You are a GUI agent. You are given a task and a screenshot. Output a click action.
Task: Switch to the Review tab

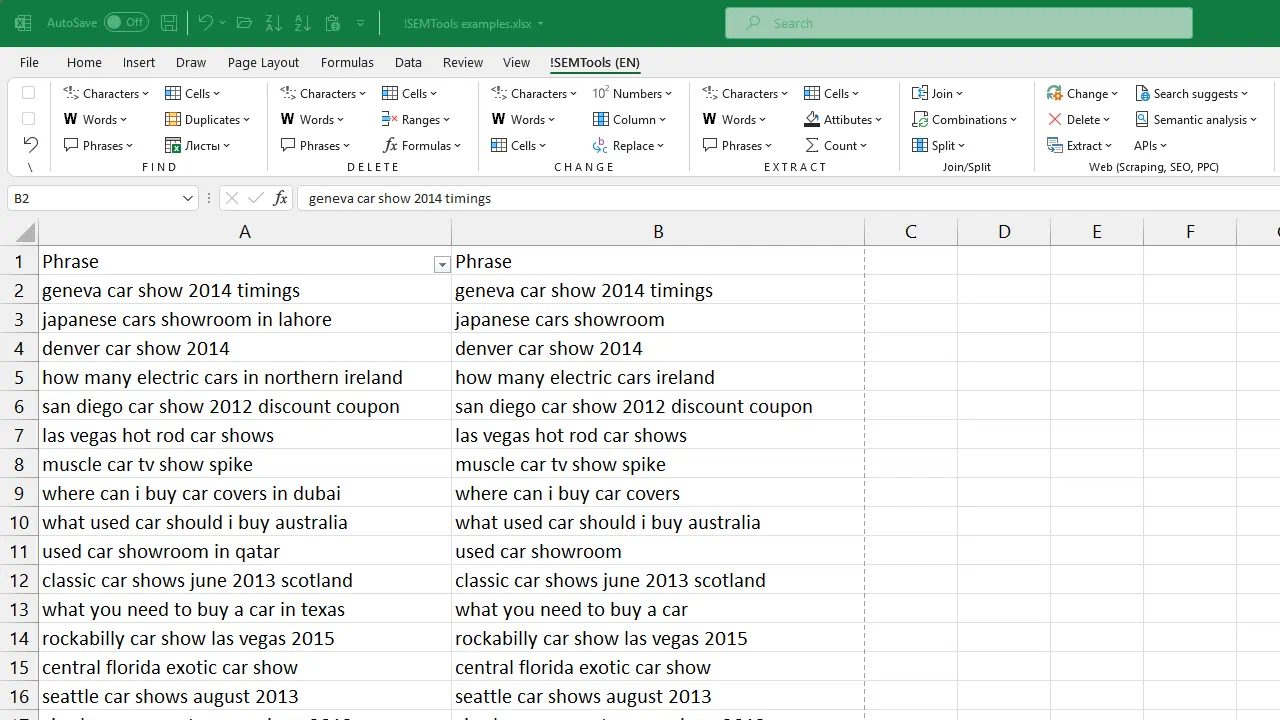click(463, 62)
